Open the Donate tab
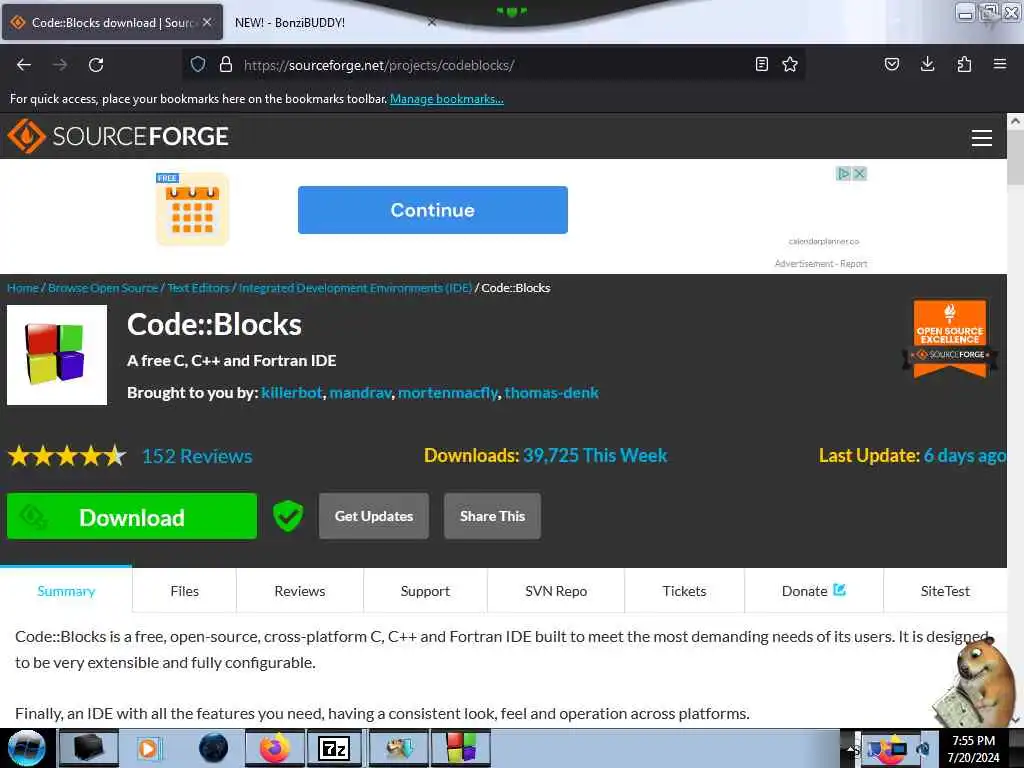 [x=814, y=590]
